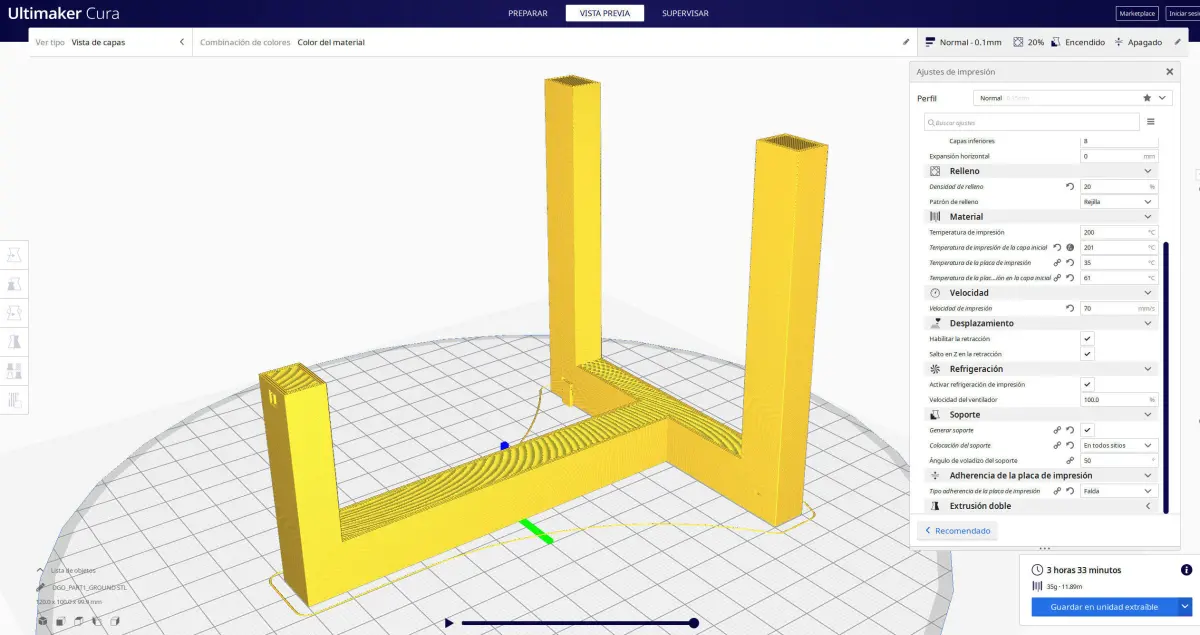Open save options dropdown arrow
This screenshot has width=1200, height=635.
[1185, 607]
